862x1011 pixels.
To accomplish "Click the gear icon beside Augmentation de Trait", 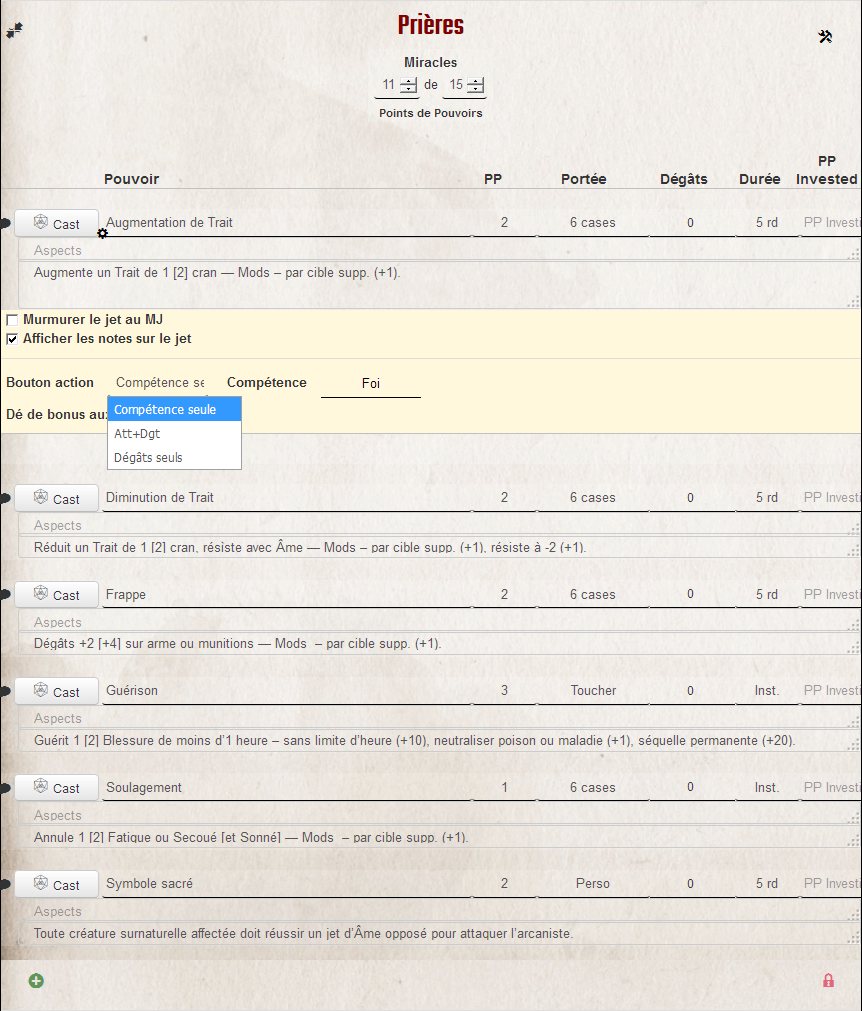I will tap(102, 233).
